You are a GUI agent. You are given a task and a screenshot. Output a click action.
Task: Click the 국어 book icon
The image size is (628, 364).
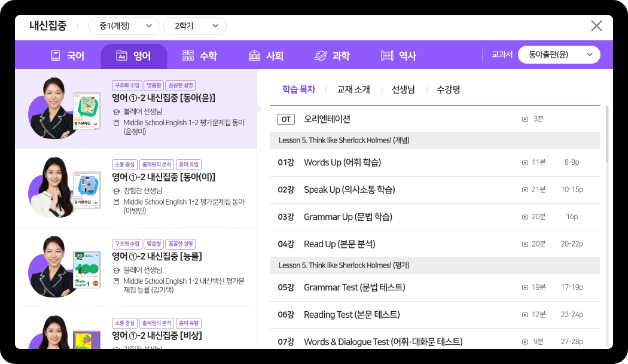(x=56, y=56)
